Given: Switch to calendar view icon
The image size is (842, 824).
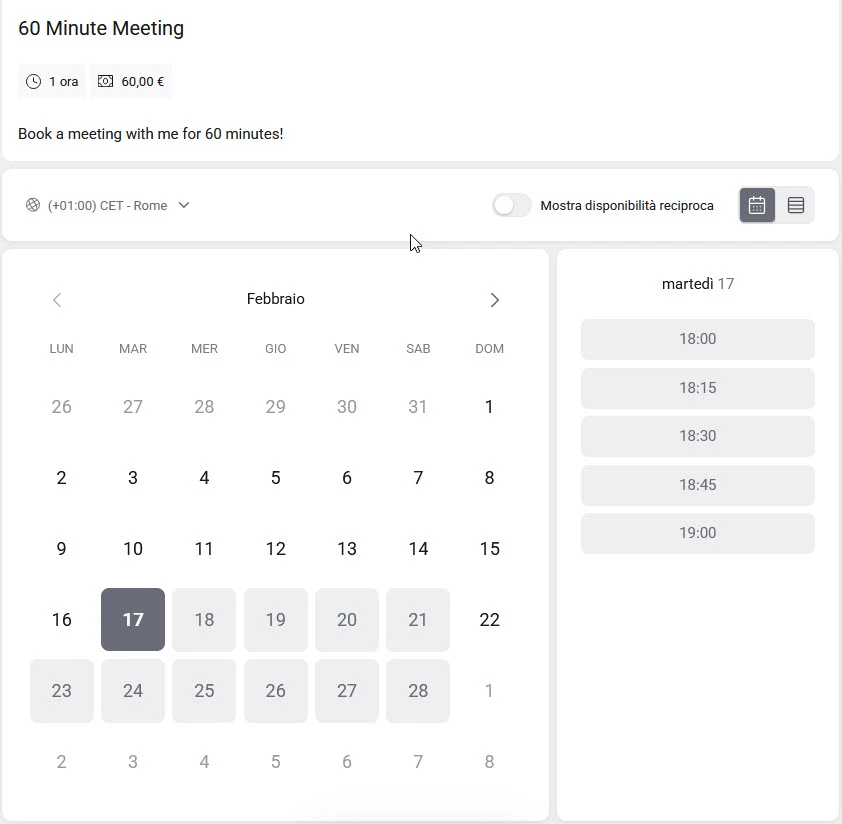Looking at the screenshot, I should (x=757, y=205).
